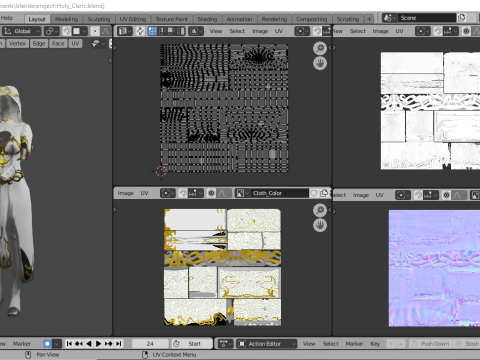Image resolution: width=480 pixels, height=360 pixels.
Task: Duplicate the Cloth_Color image with new icon
Action: pyautogui.click(x=324, y=193)
